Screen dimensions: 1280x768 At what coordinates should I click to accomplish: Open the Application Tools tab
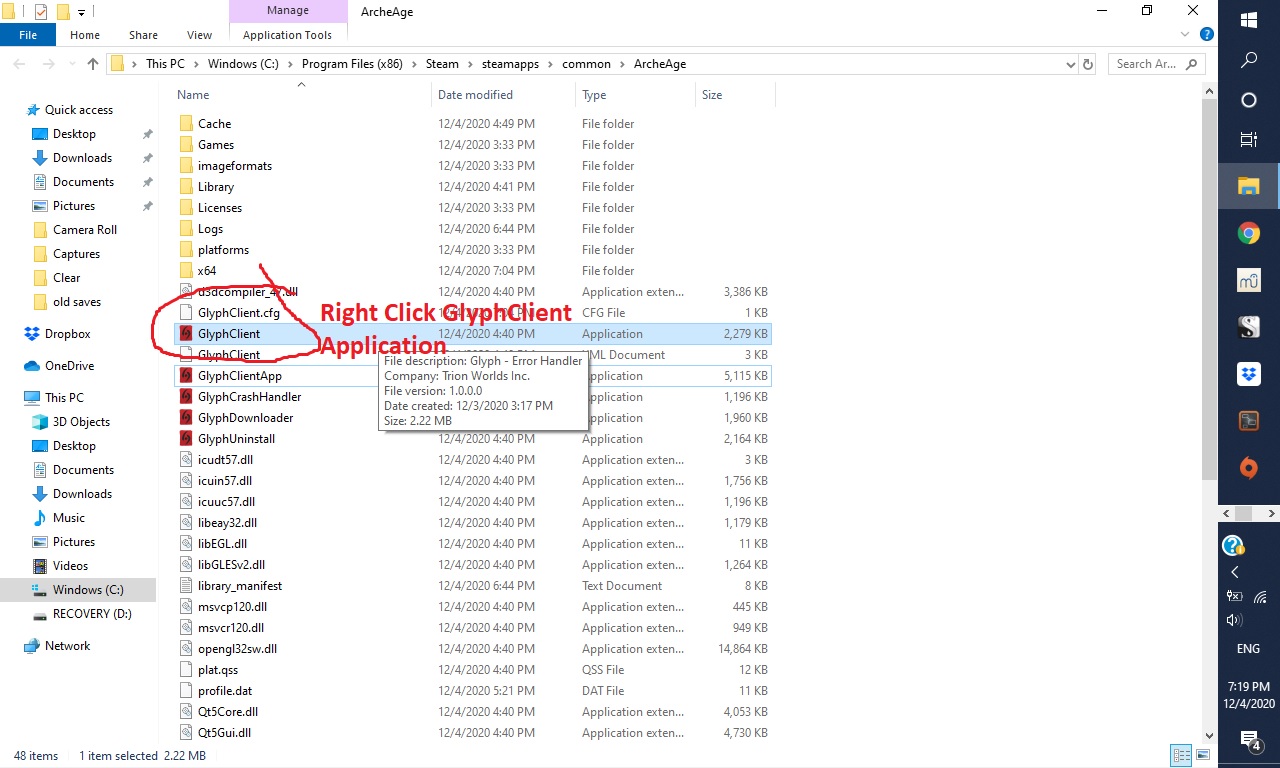tap(287, 35)
